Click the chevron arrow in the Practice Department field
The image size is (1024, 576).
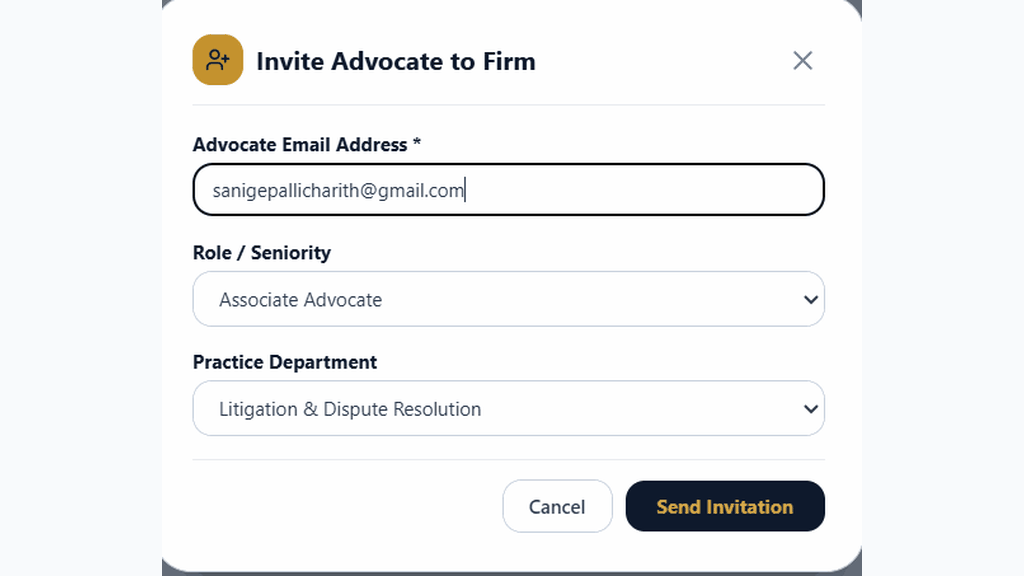point(810,409)
